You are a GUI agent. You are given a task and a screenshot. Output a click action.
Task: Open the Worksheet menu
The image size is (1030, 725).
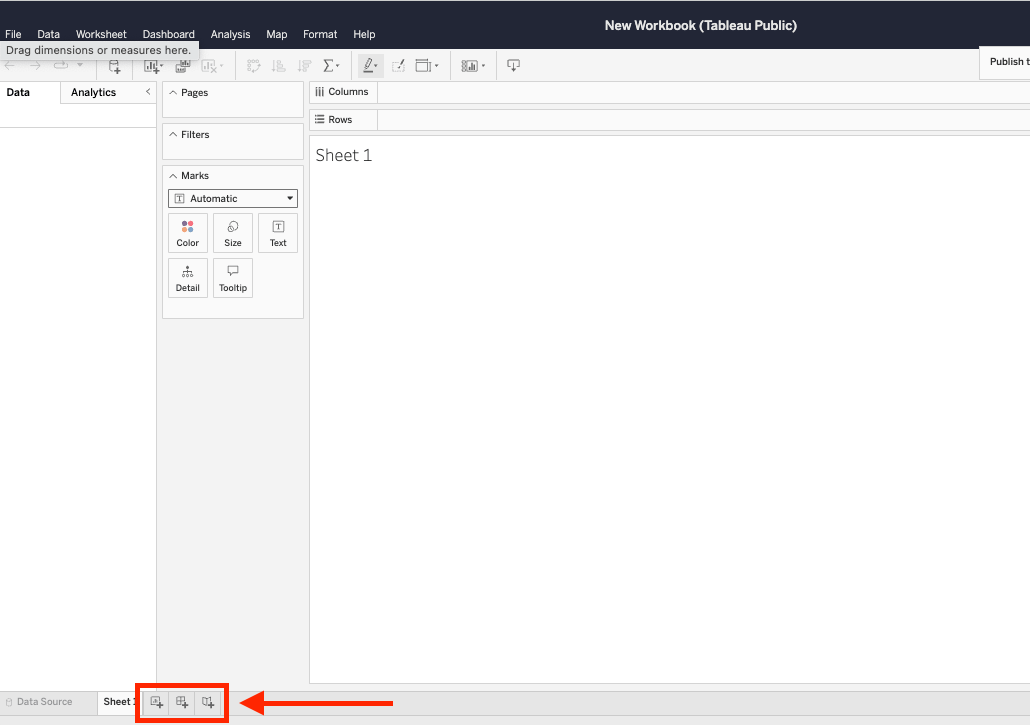click(x=101, y=34)
